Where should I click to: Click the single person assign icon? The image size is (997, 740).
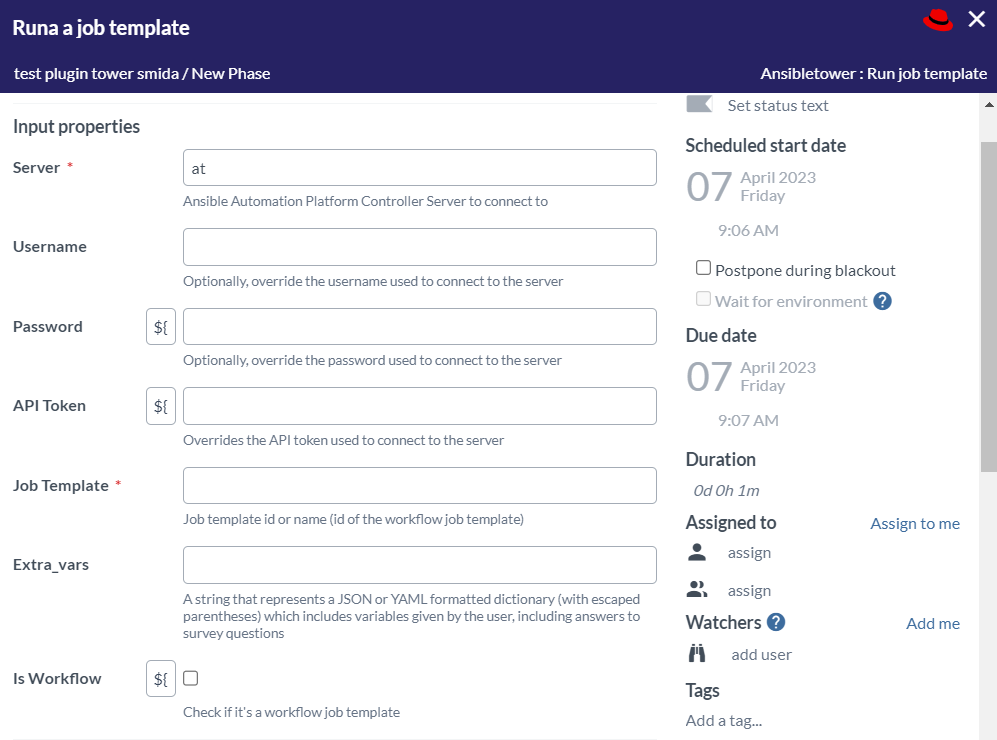tap(697, 552)
